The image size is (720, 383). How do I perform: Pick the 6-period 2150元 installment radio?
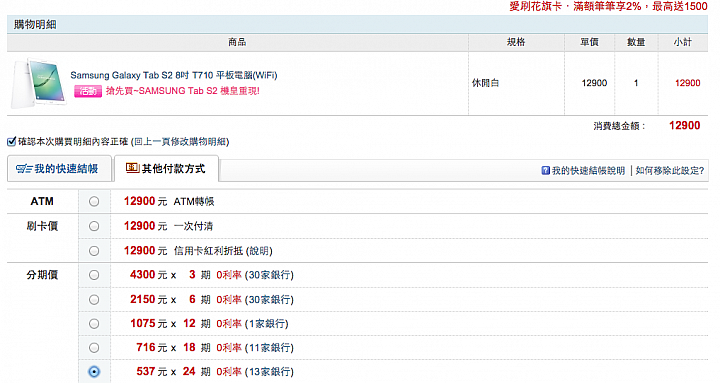tap(94, 300)
